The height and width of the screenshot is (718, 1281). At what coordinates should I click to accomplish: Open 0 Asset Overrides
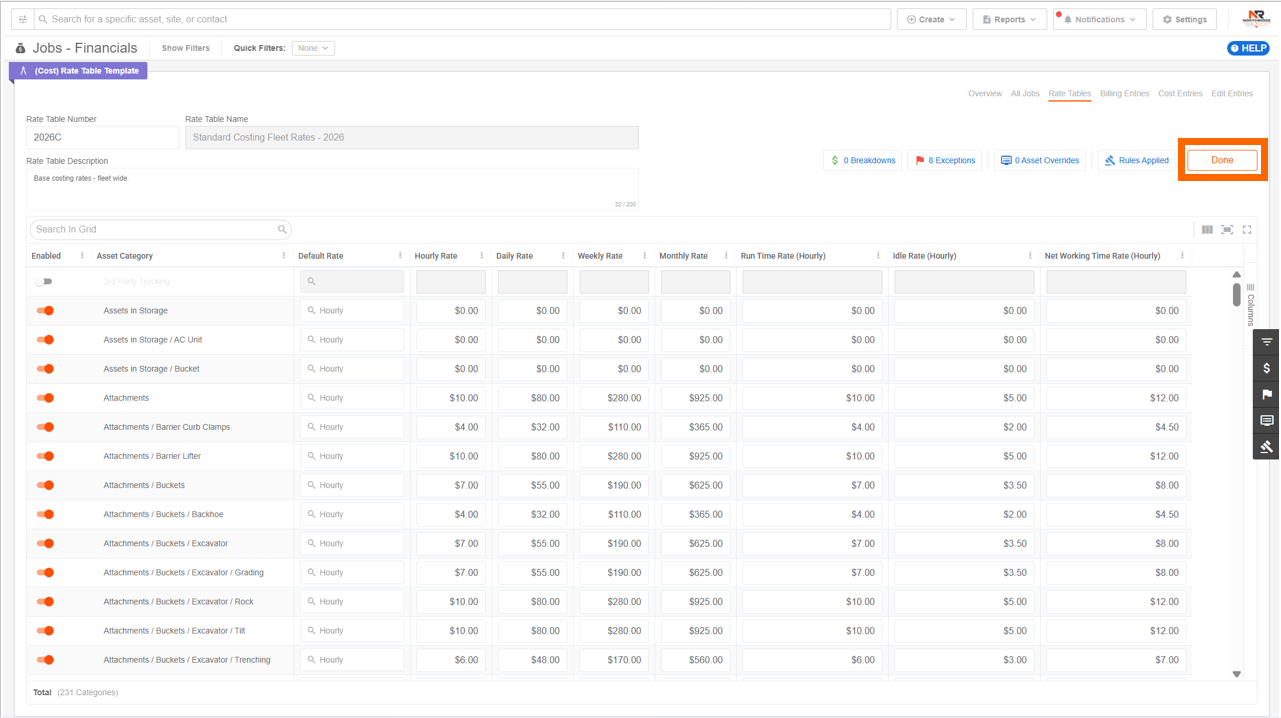[1040, 160]
